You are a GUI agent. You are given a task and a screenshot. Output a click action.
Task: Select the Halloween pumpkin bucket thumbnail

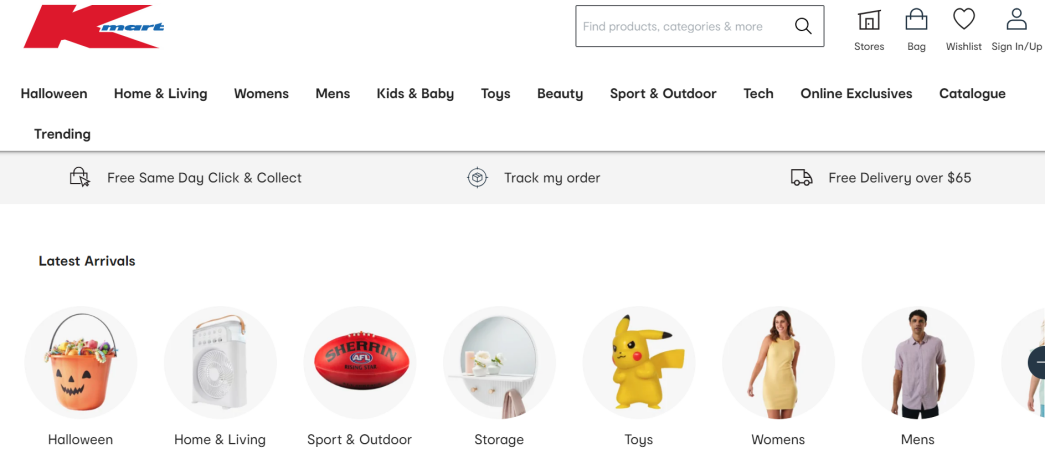pos(81,362)
